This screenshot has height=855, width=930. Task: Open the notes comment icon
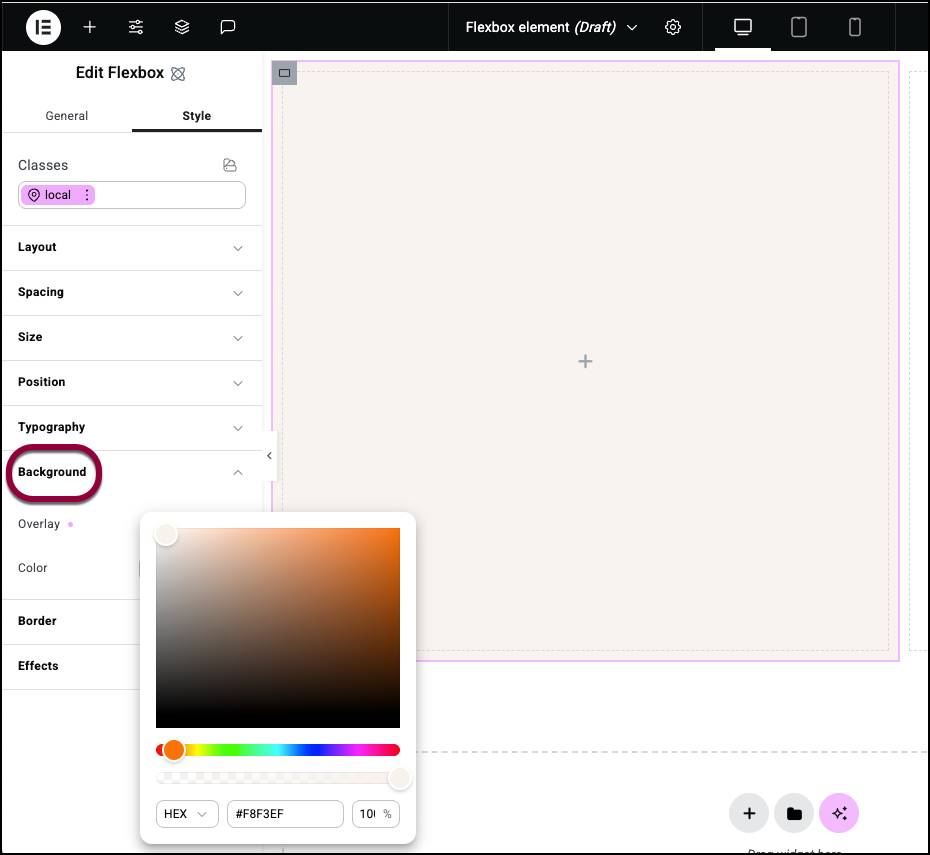[228, 27]
